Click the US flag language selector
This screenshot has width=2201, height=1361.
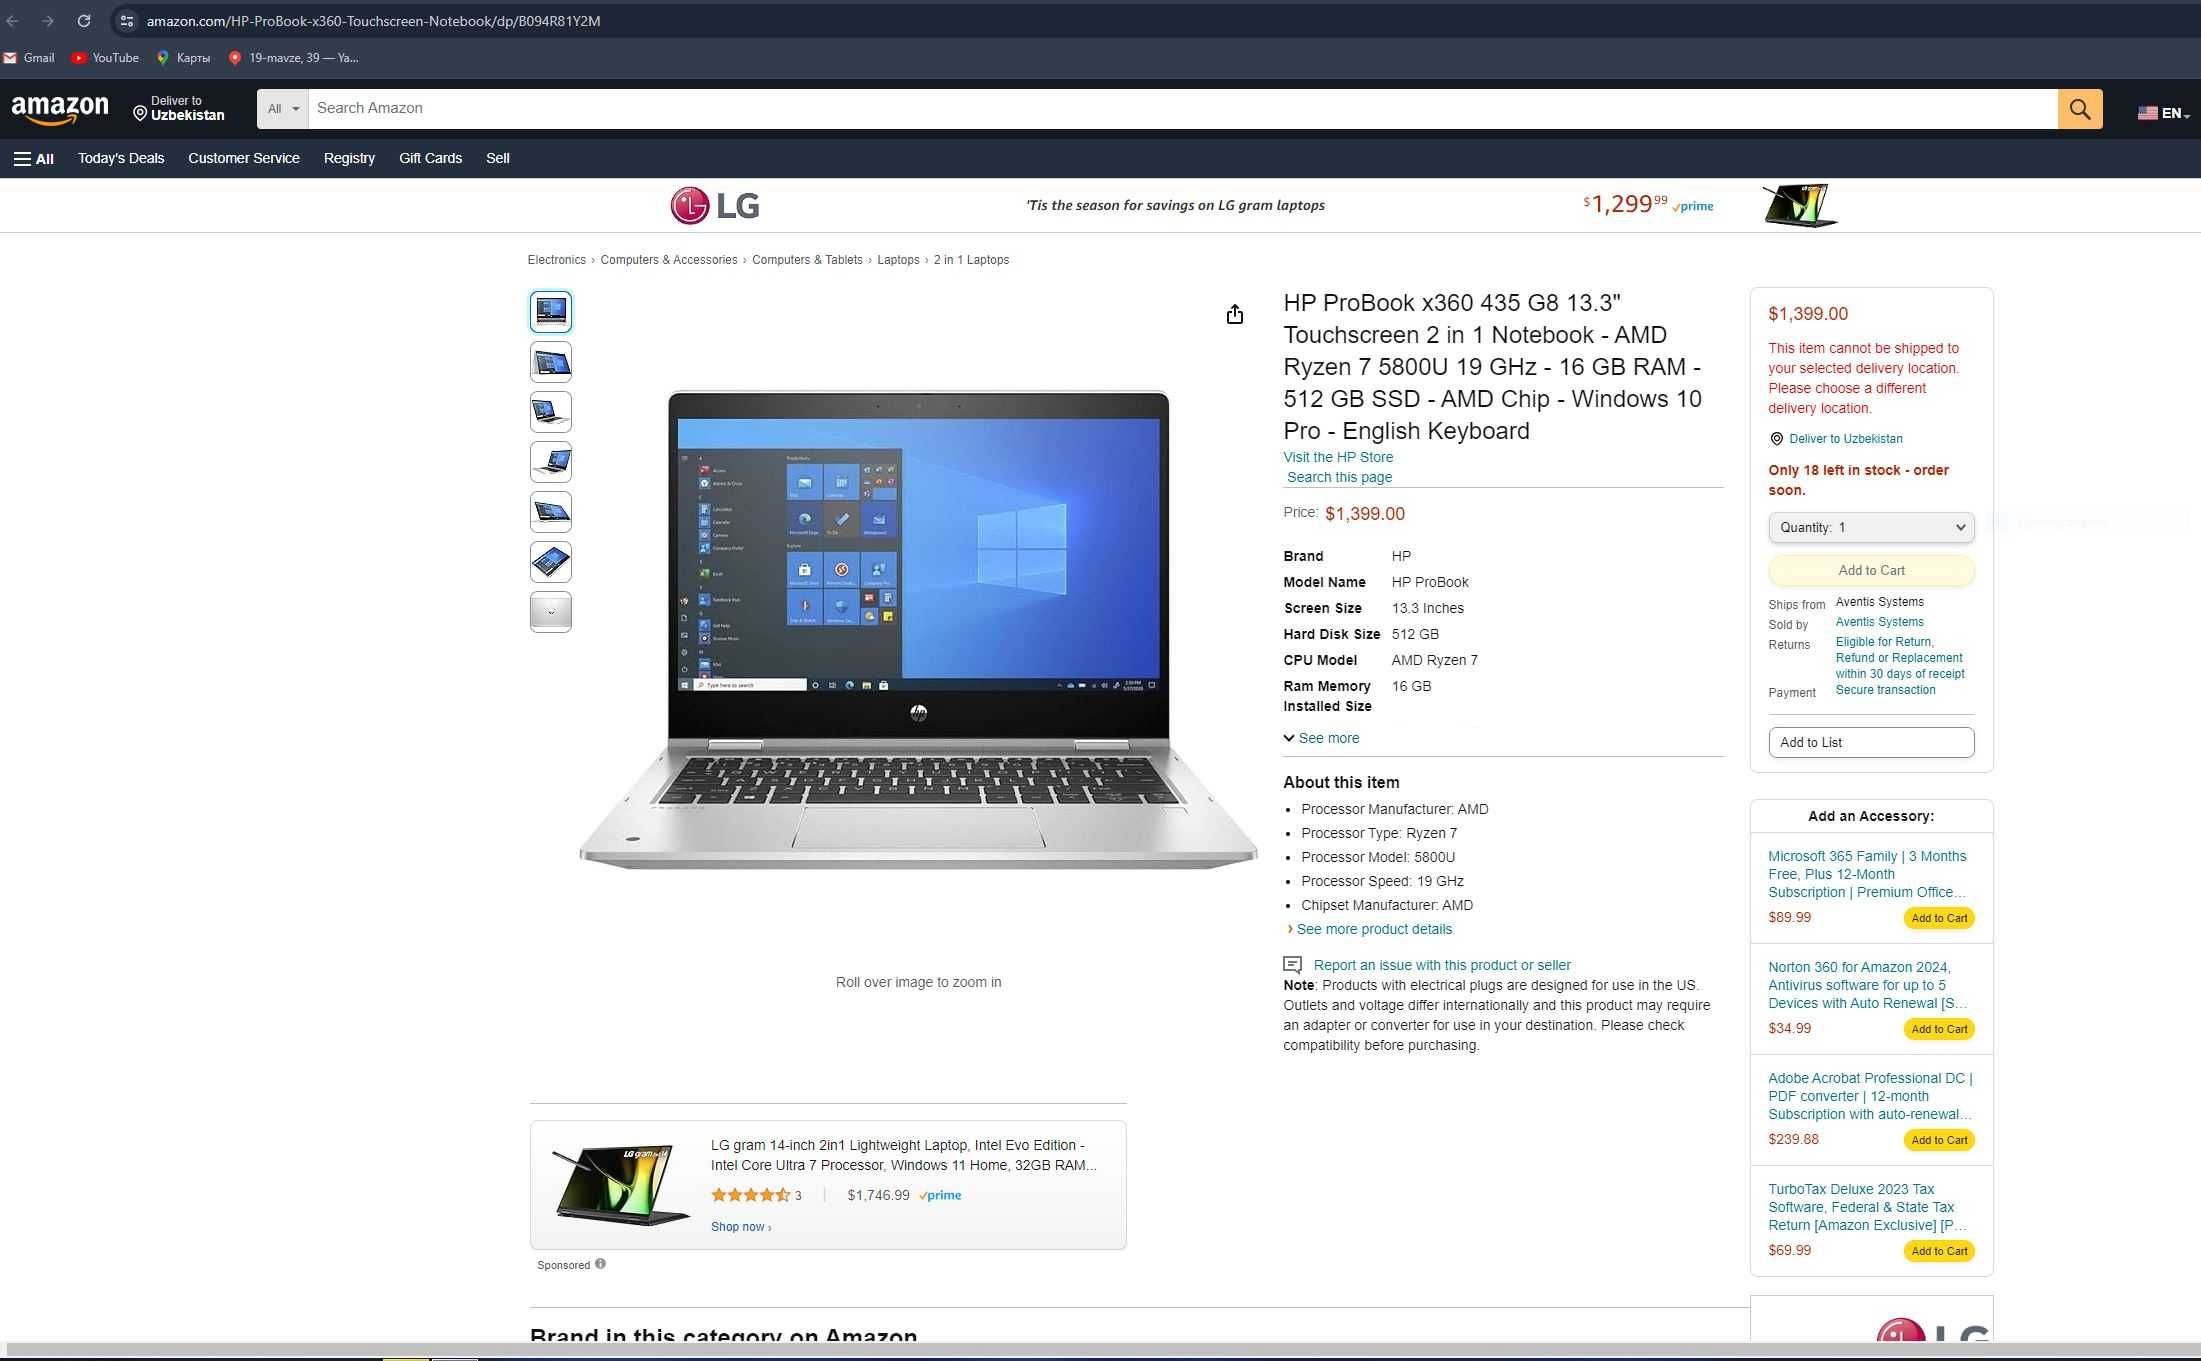point(2163,113)
